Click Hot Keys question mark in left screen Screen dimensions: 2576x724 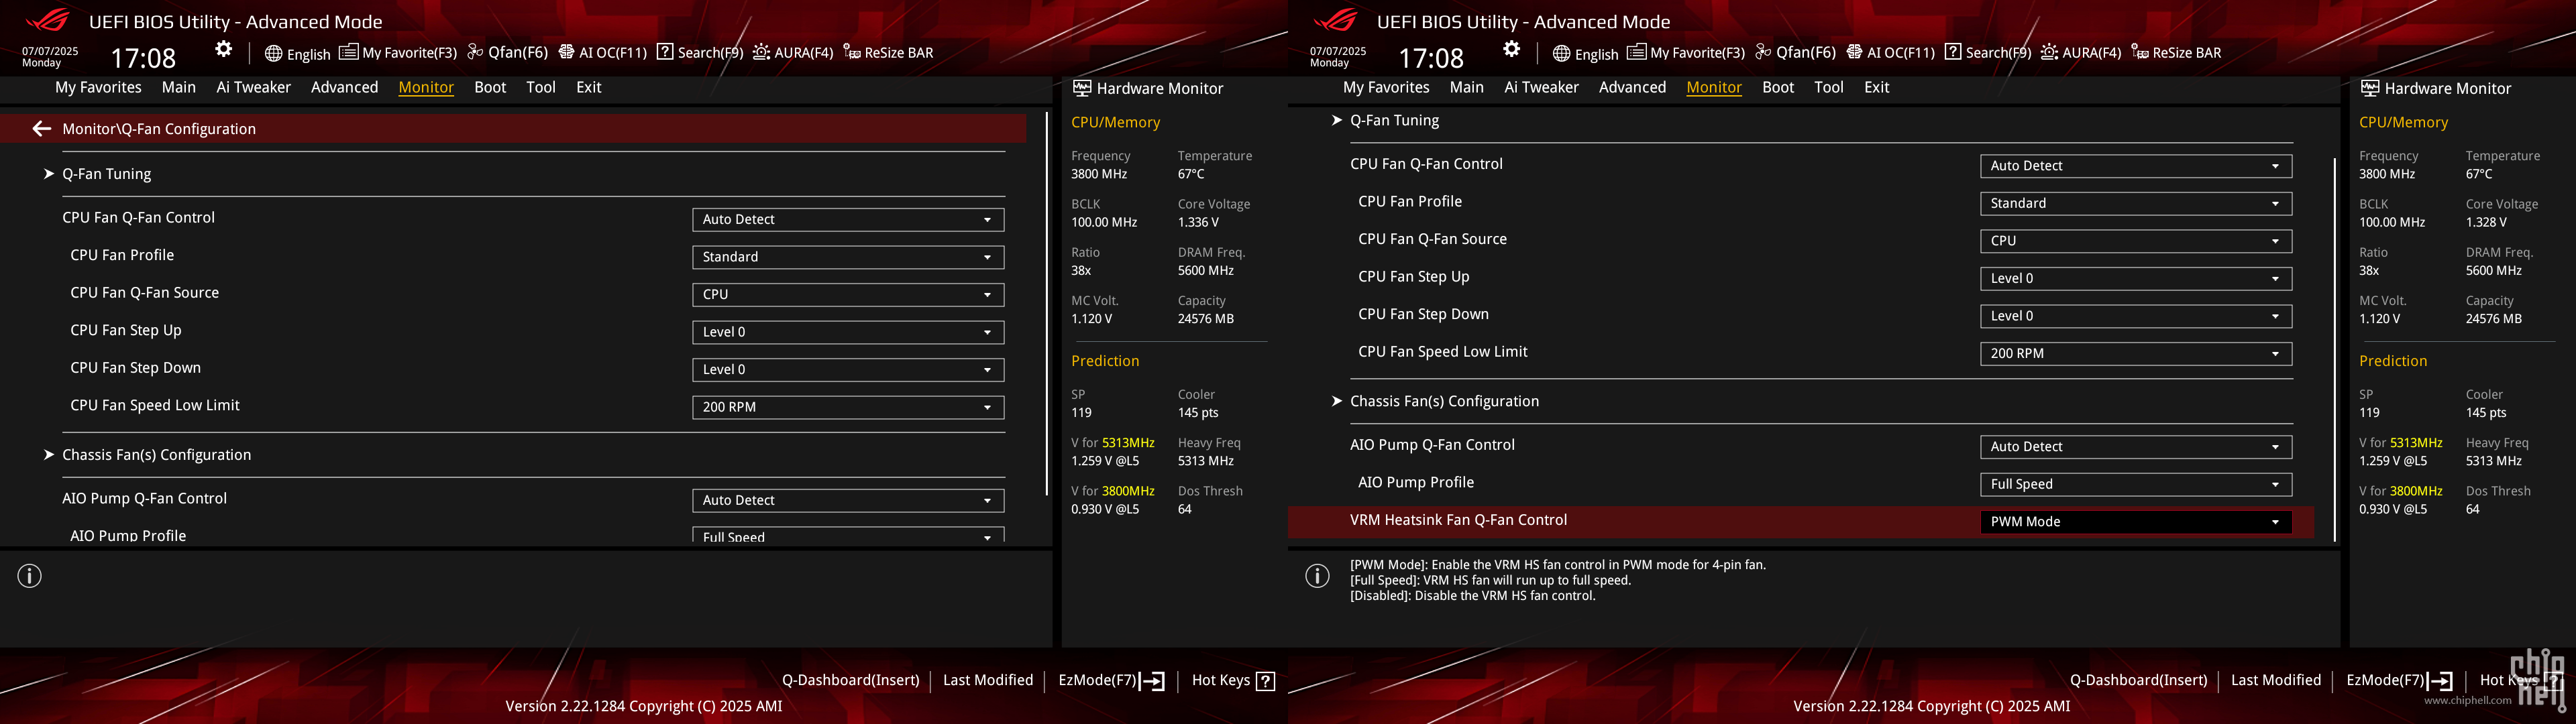pos(1265,681)
